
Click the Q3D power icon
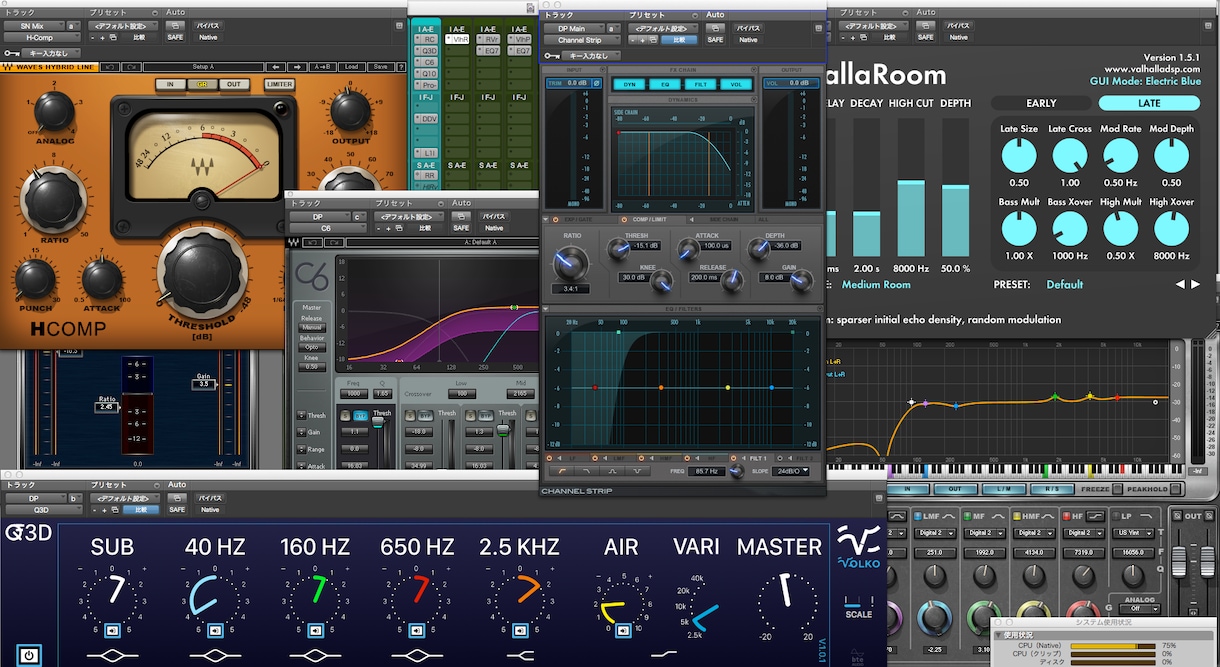click(x=29, y=655)
